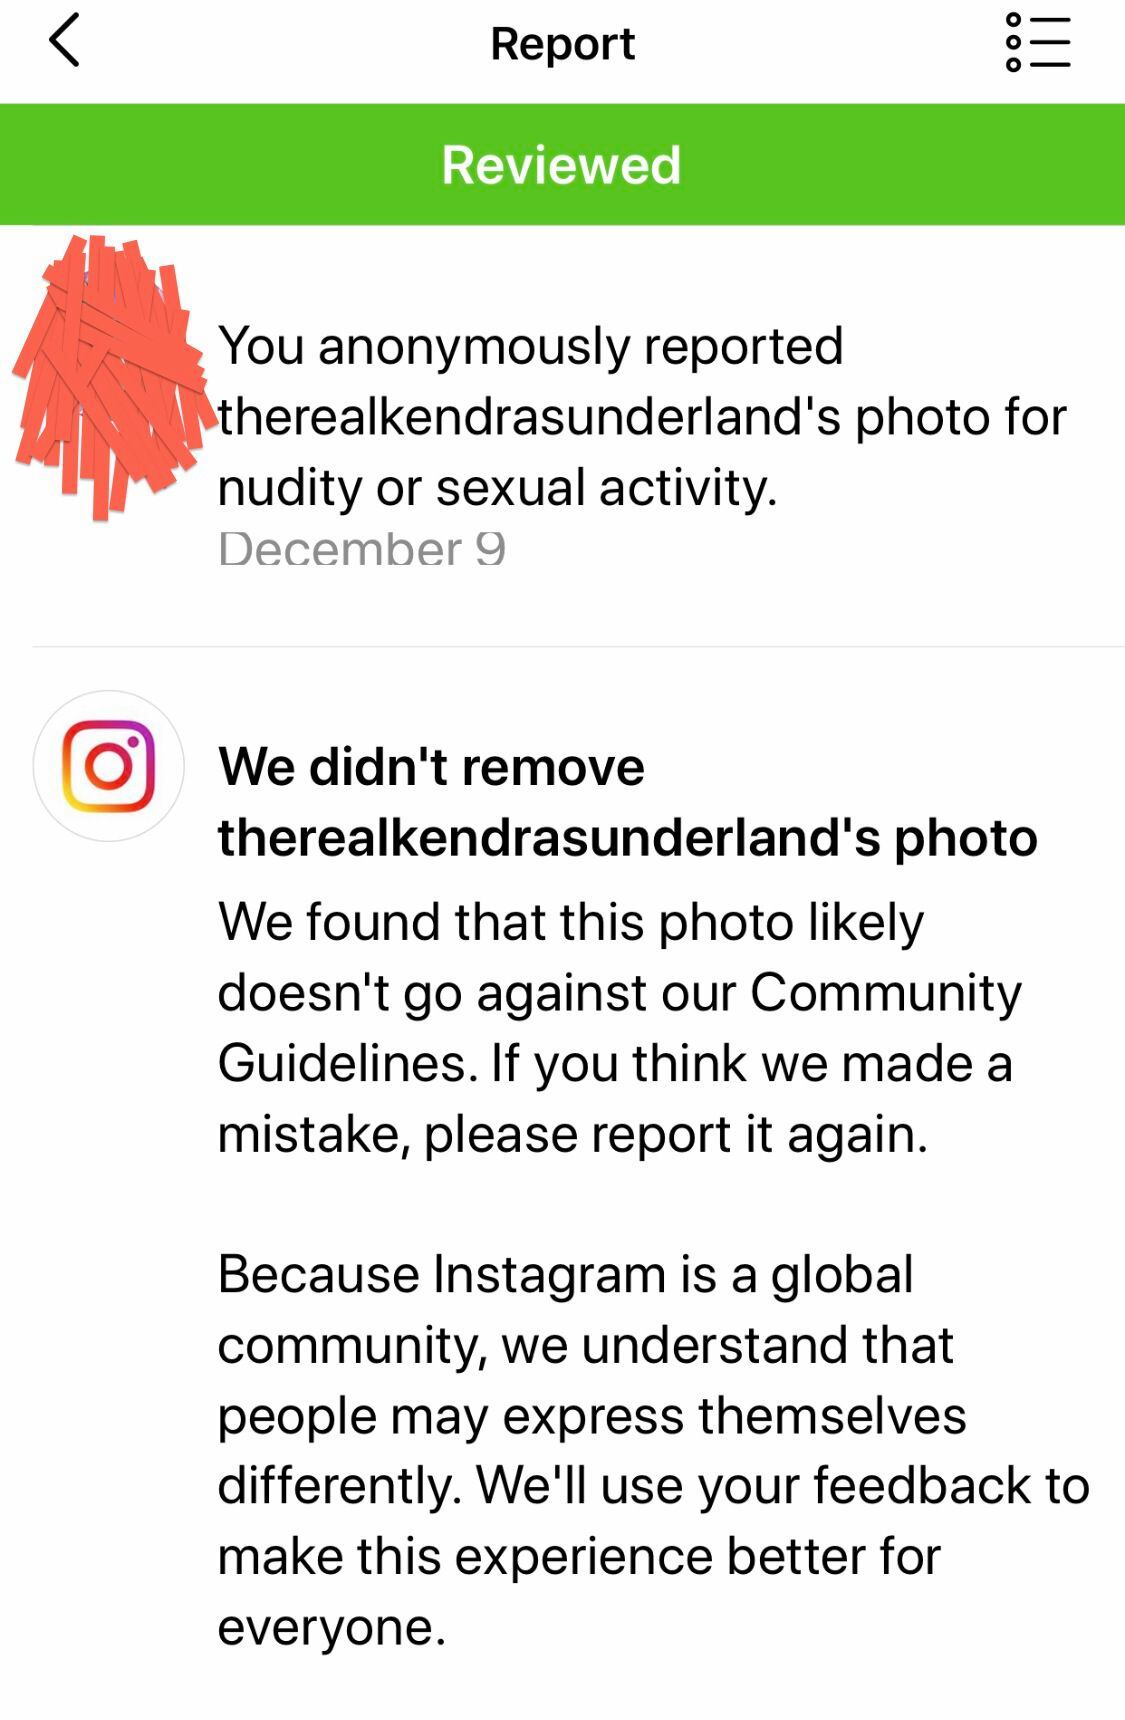Click the 'We didn't remove' bold heading

(431, 767)
